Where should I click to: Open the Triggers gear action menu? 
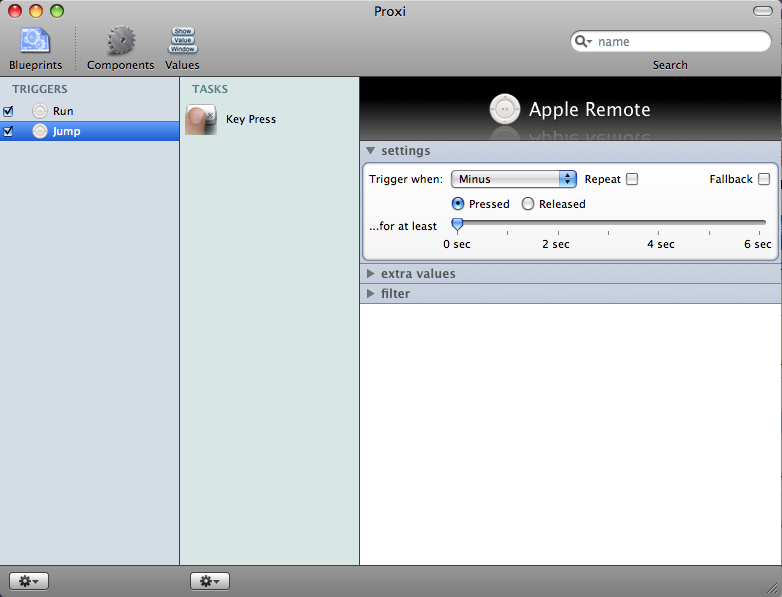(x=28, y=581)
